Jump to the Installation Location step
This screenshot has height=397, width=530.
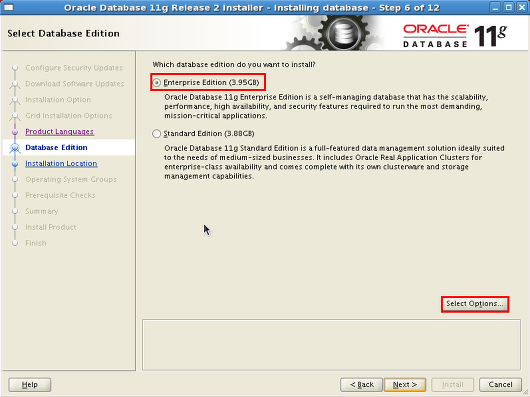pyautogui.click(x=61, y=164)
